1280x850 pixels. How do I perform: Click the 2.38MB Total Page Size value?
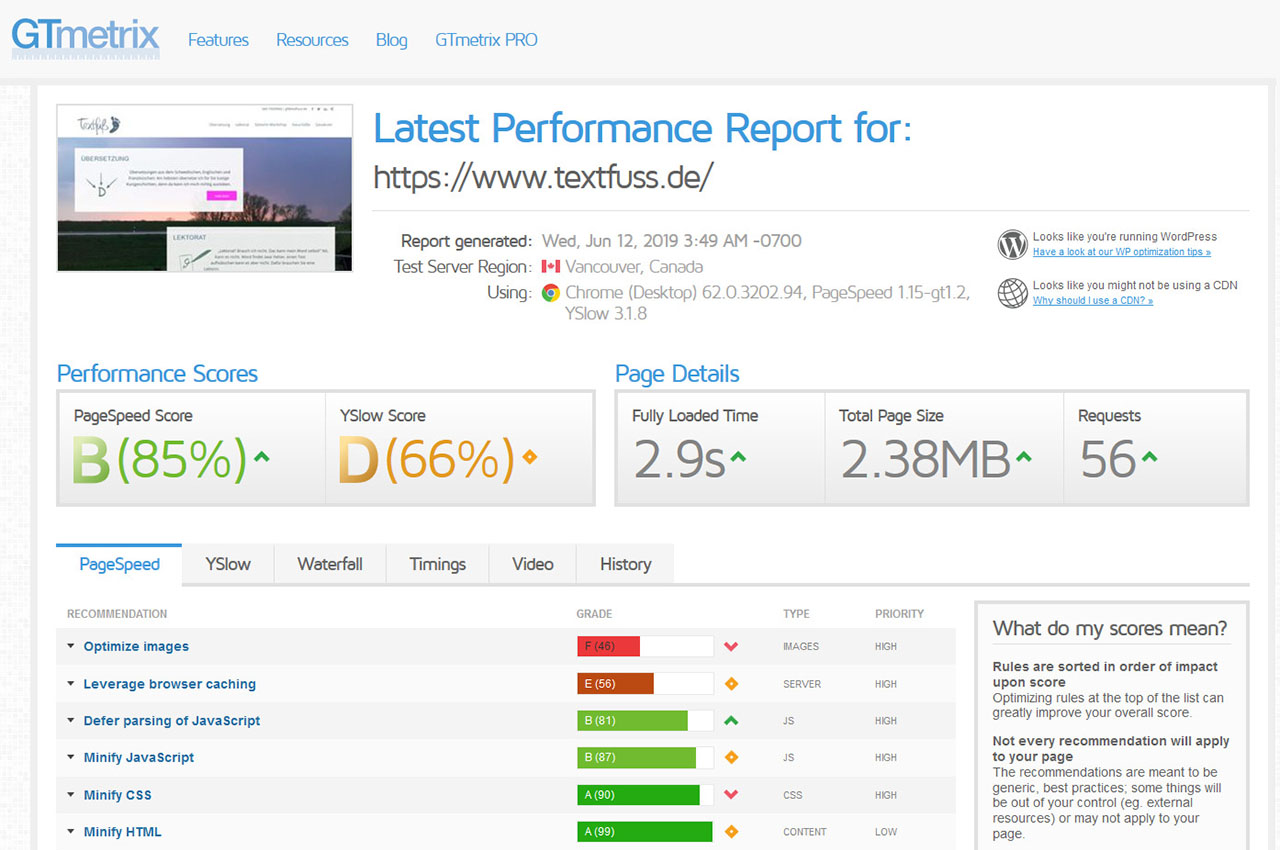coord(925,459)
